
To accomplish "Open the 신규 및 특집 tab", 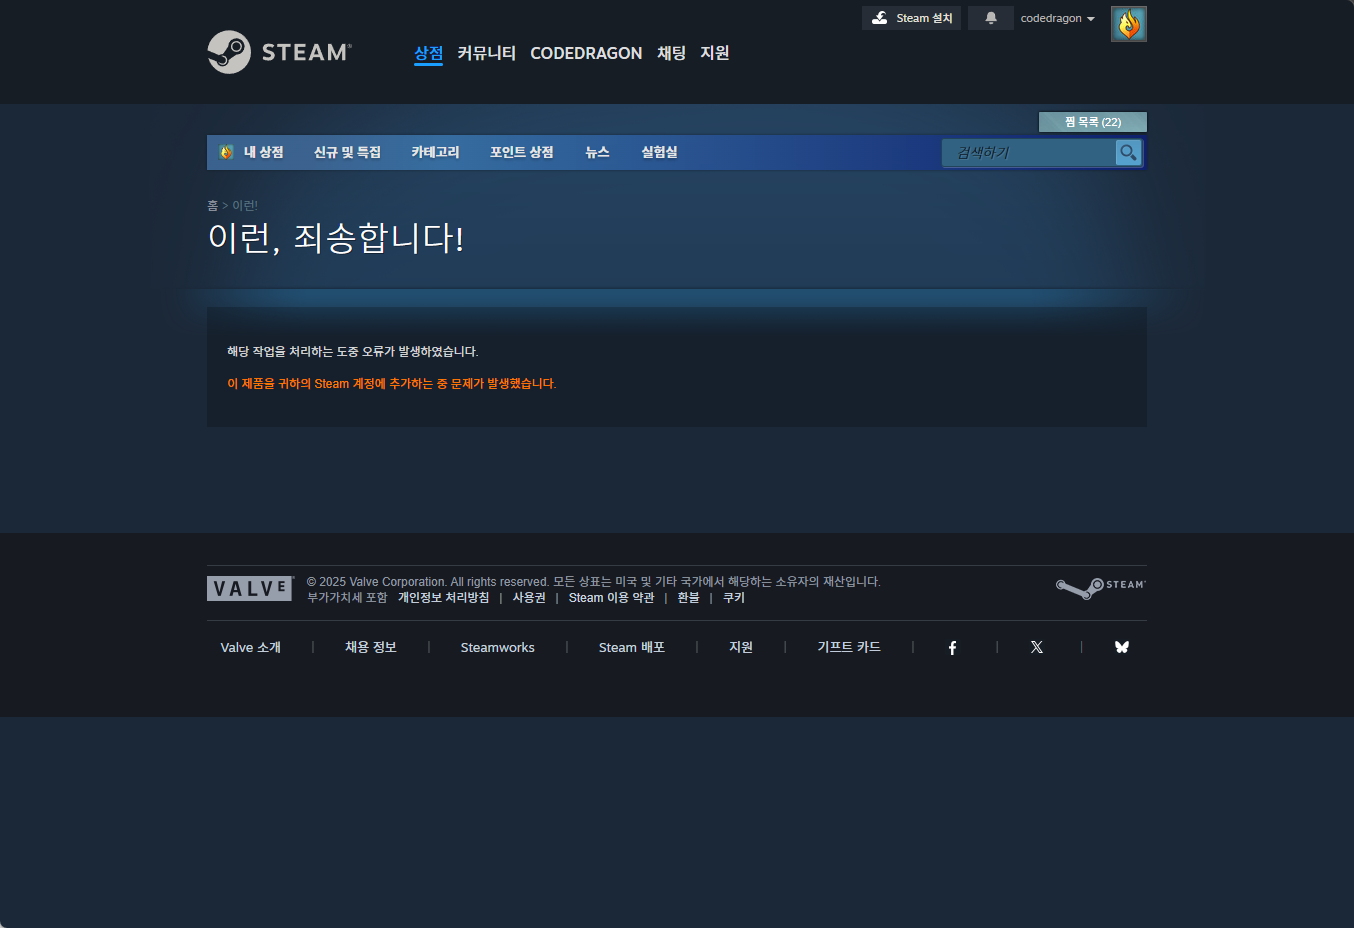I will [x=347, y=152].
